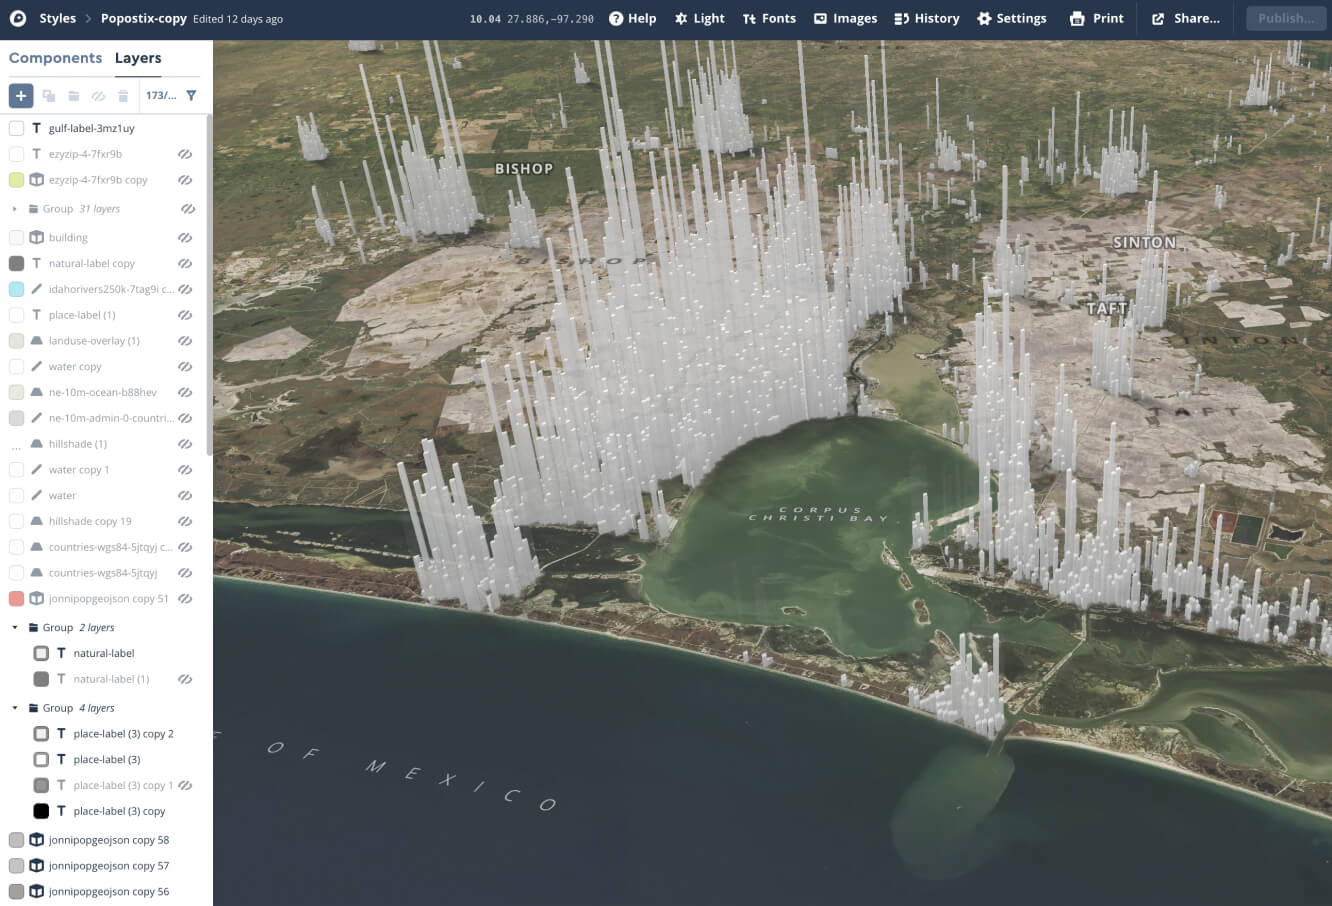Unhide the natural-label copy layer
Image resolution: width=1332 pixels, height=906 pixels.
[x=185, y=264]
